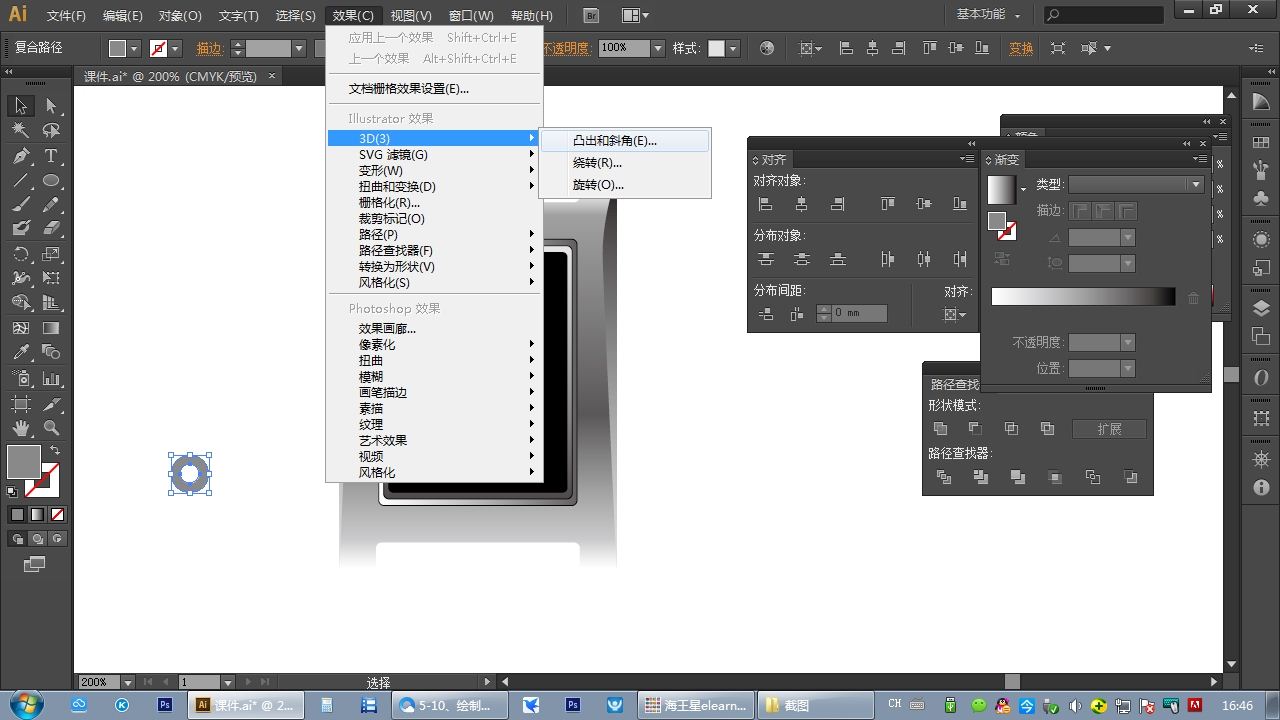This screenshot has height=720, width=1280.
Task: Enable Draw Behind mode in toolbox
Action: tap(37, 539)
